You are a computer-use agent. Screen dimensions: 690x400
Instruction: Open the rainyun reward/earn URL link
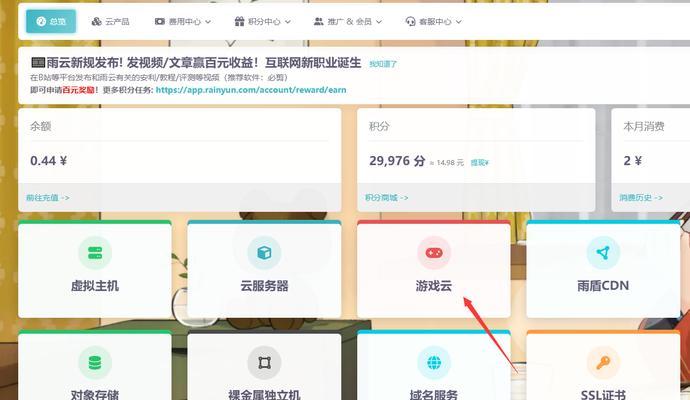tap(251, 90)
